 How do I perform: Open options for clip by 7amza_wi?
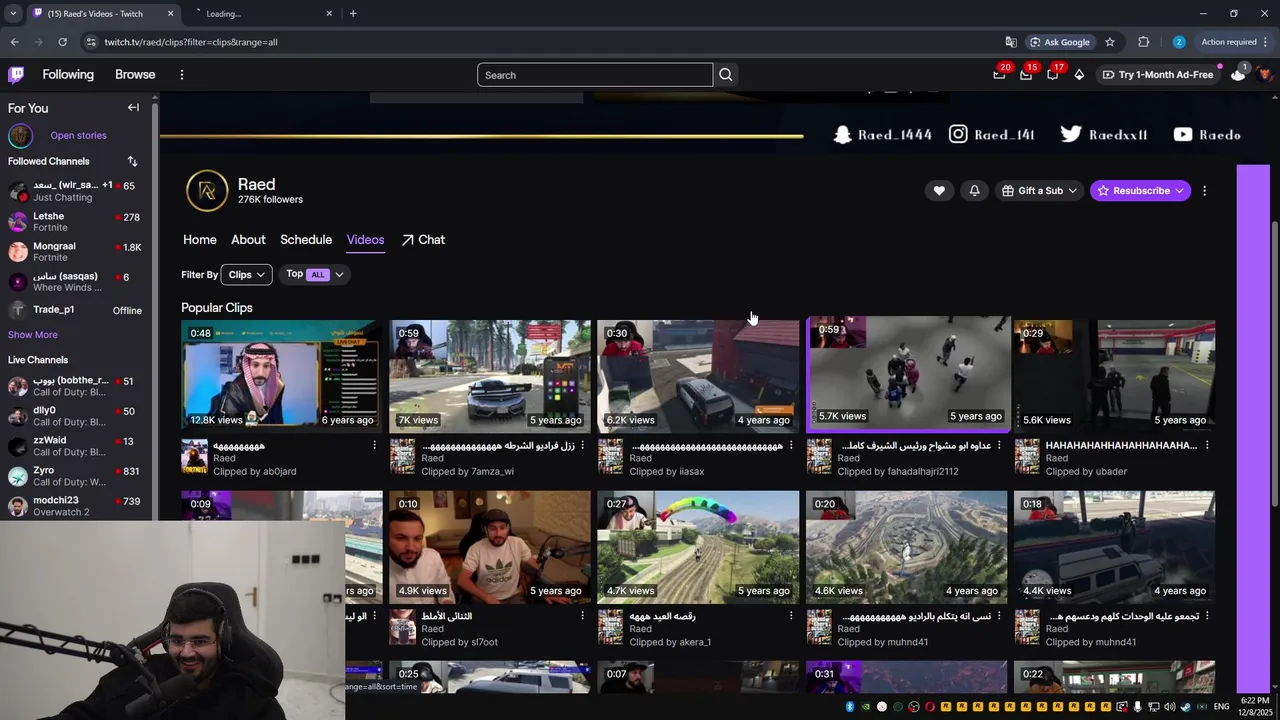click(583, 445)
